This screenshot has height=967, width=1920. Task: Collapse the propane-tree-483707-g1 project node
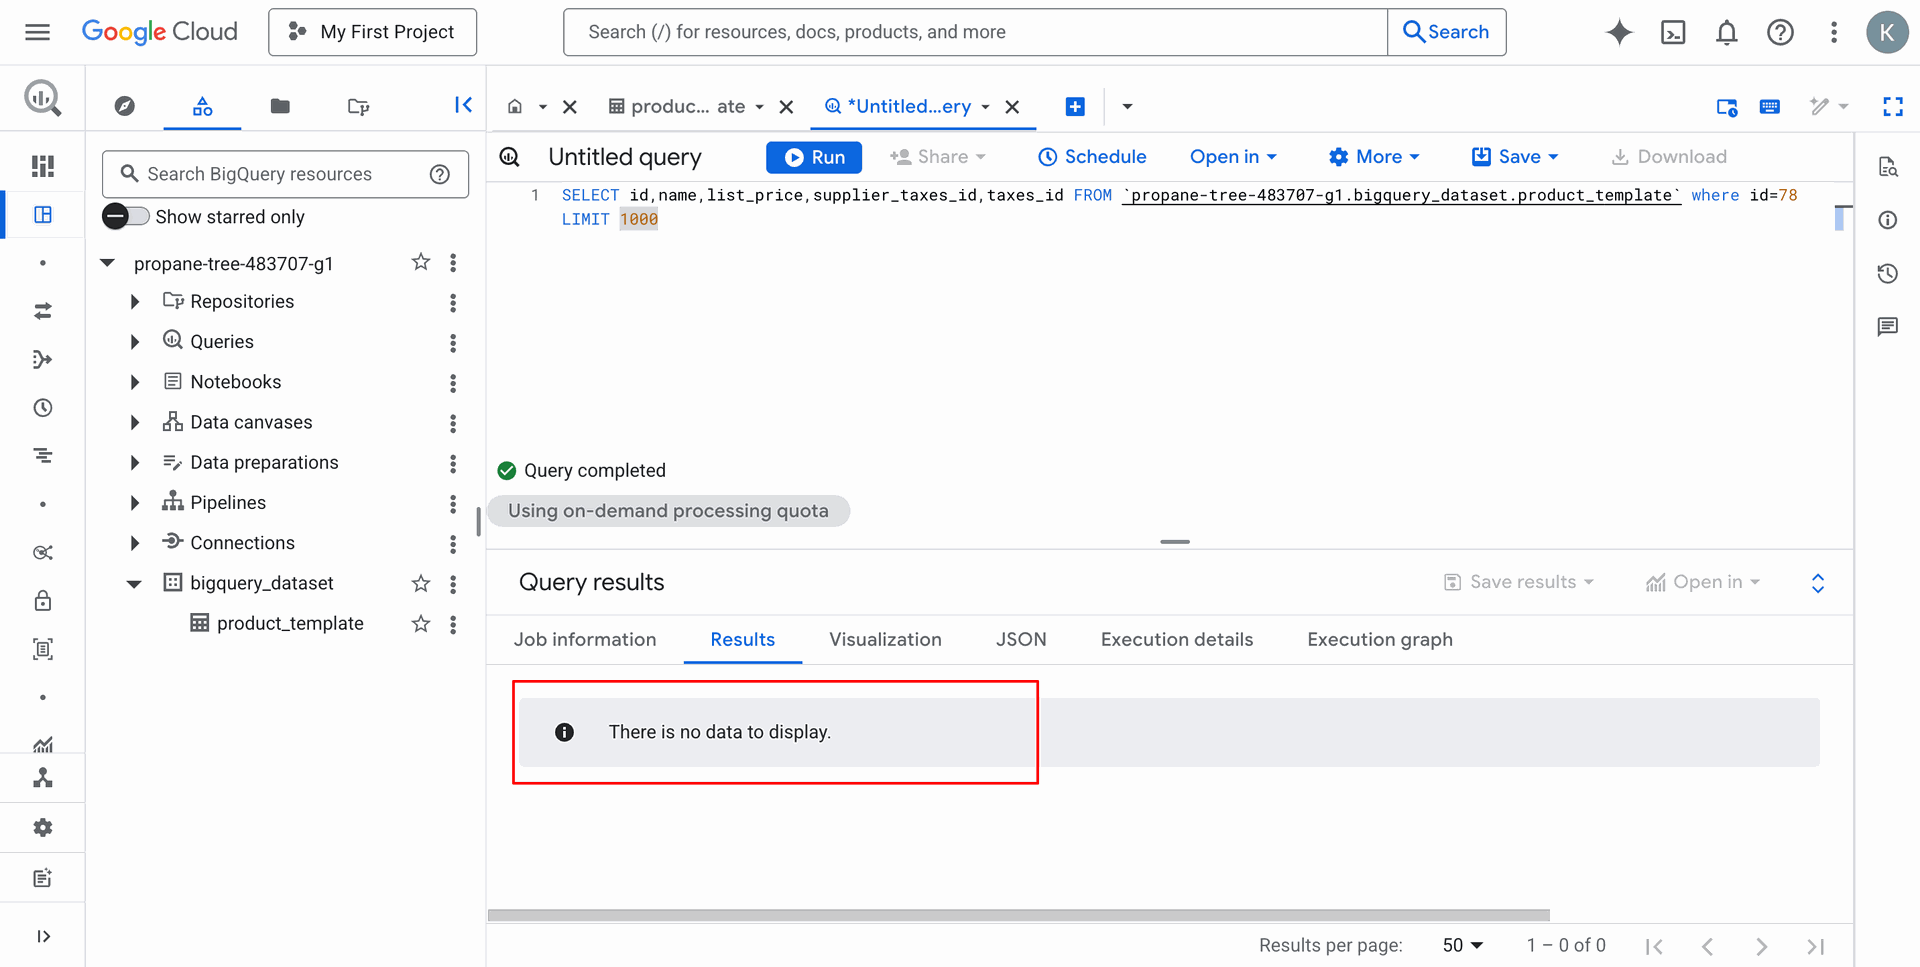point(107,263)
